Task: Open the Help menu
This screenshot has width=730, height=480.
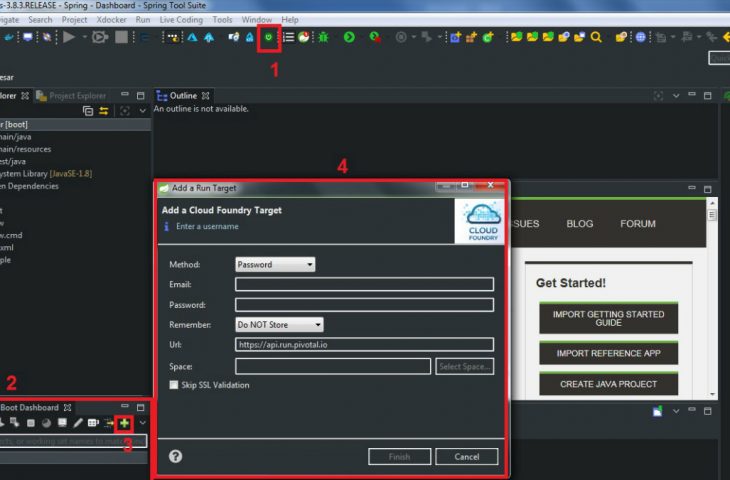Action: tap(290, 20)
